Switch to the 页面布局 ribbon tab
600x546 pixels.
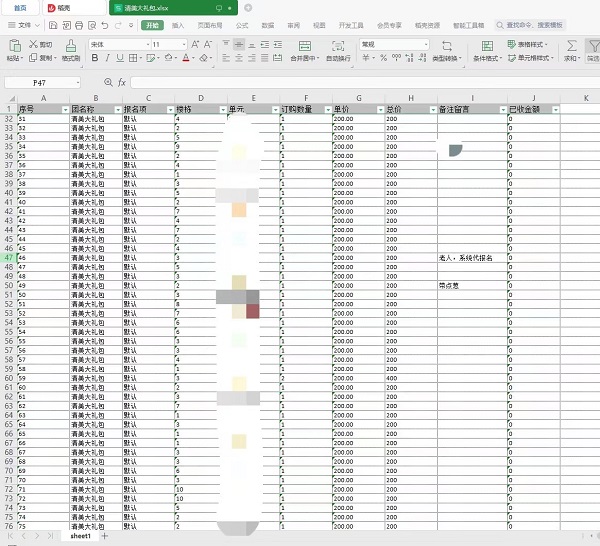[210, 26]
